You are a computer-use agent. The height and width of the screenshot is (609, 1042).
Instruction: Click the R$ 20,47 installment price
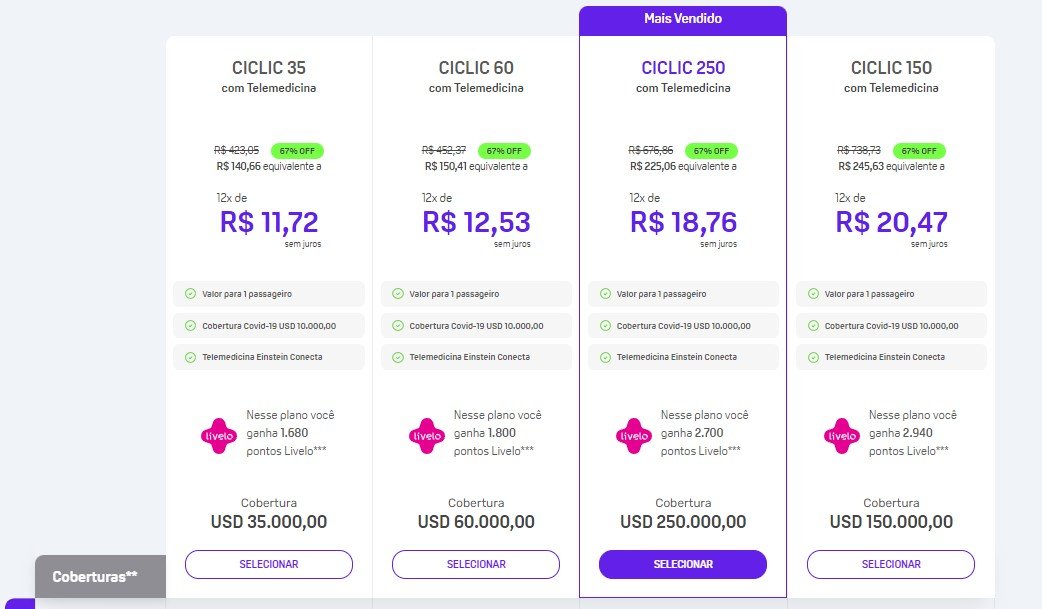891,222
